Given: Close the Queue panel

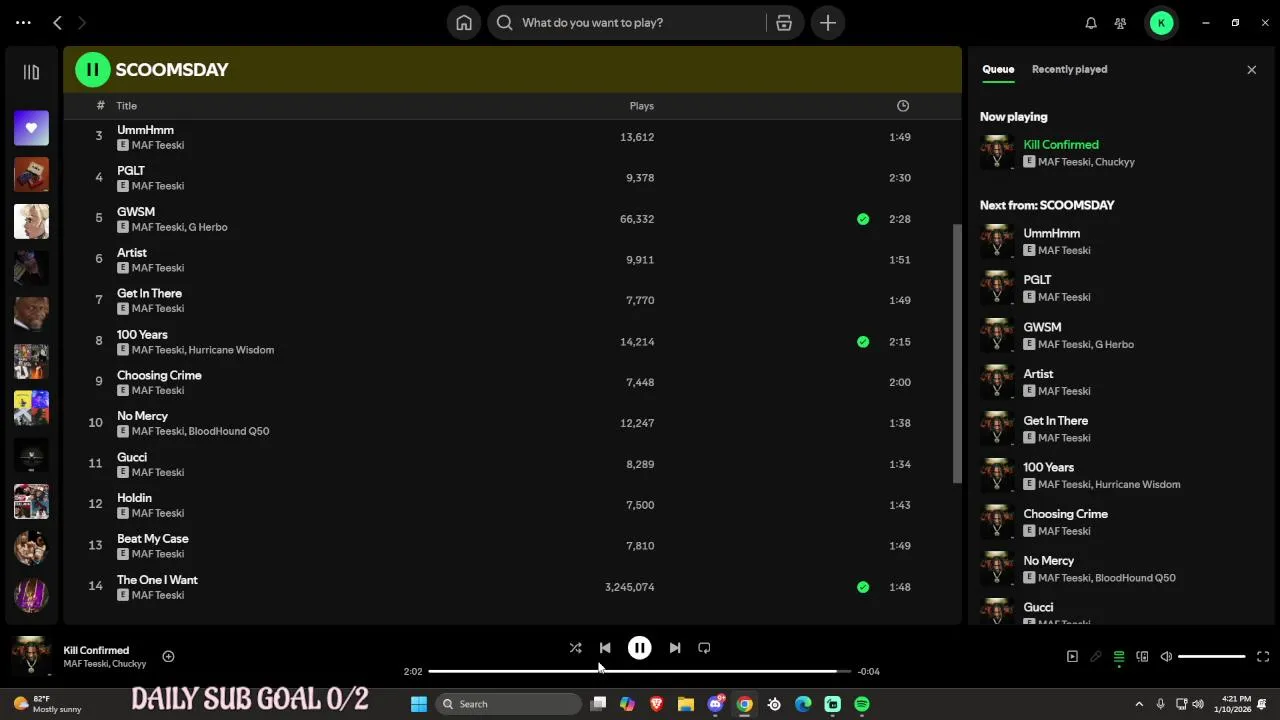Looking at the screenshot, I should point(1251,70).
